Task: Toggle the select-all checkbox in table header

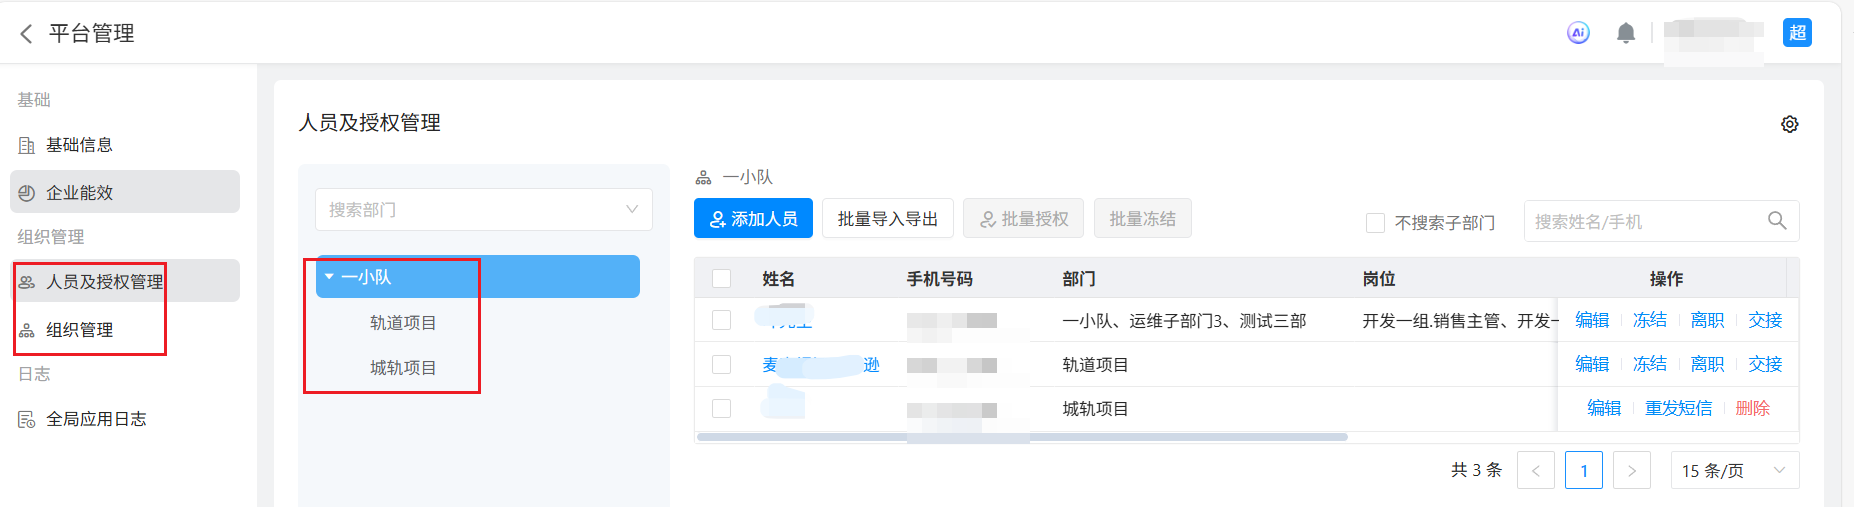Action: [x=721, y=279]
